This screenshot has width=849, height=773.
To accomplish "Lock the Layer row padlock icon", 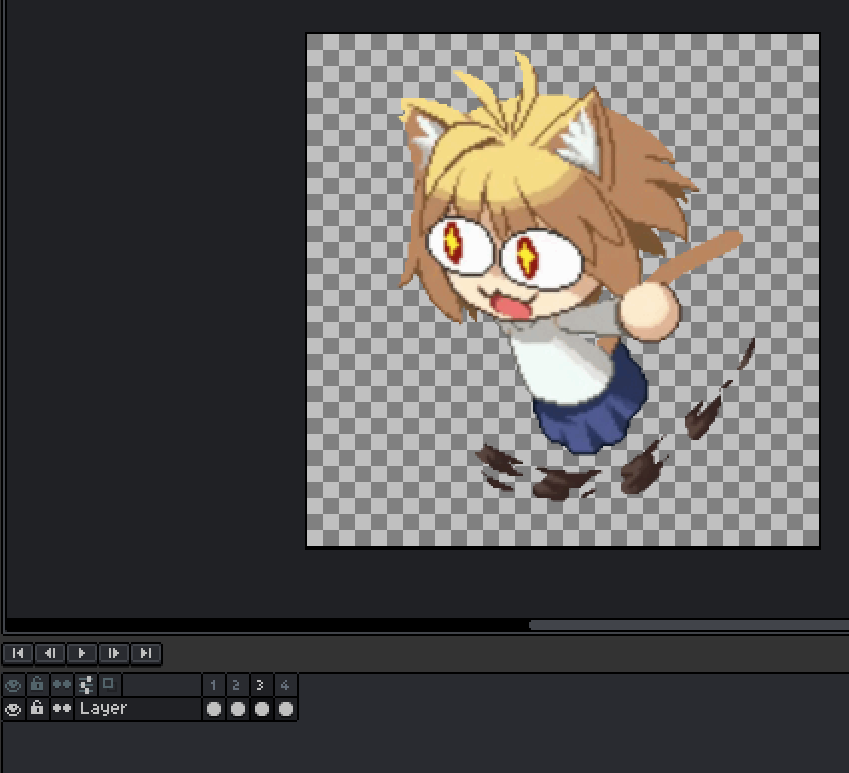I will (37, 709).
